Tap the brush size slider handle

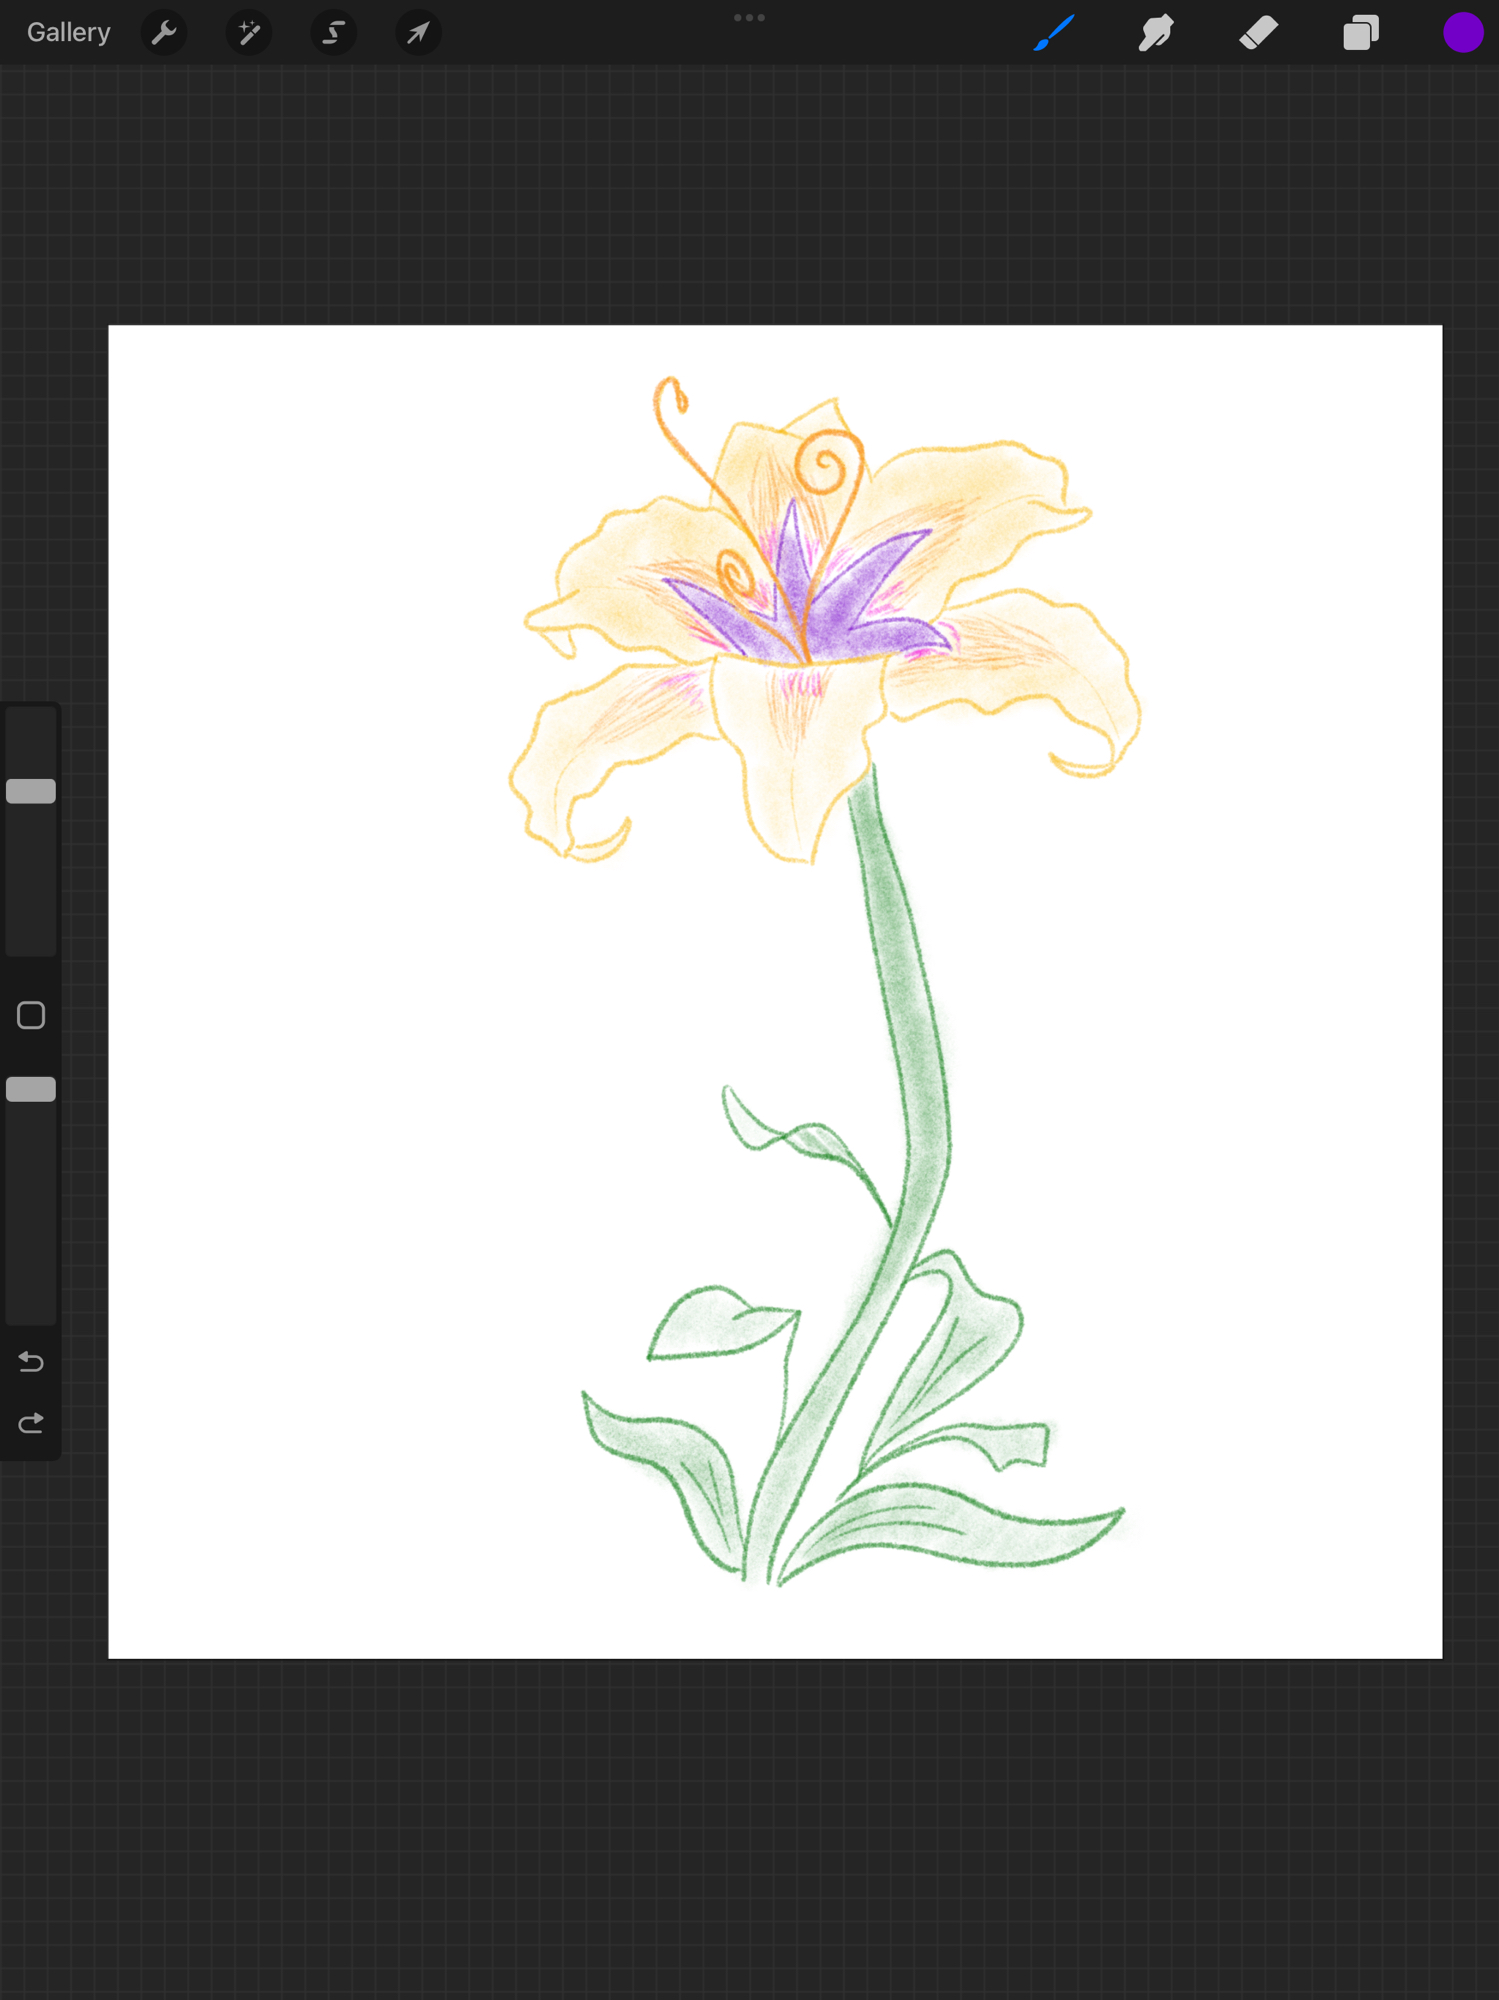coord(31,791)
